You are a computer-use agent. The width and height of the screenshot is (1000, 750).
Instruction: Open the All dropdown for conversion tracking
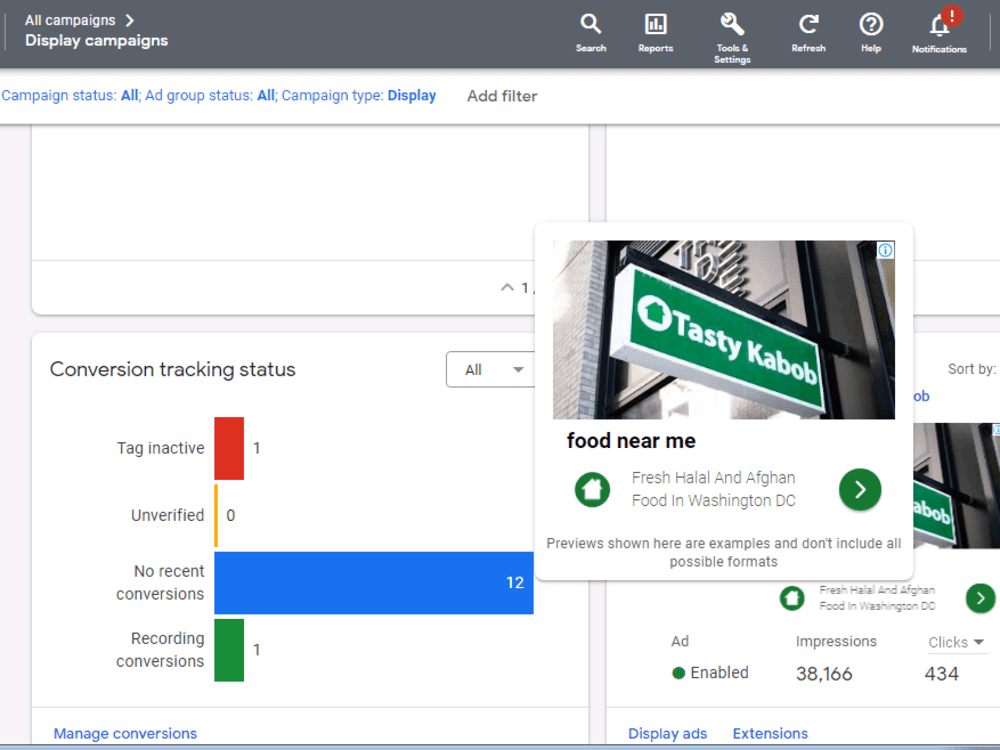coord(490,370)
